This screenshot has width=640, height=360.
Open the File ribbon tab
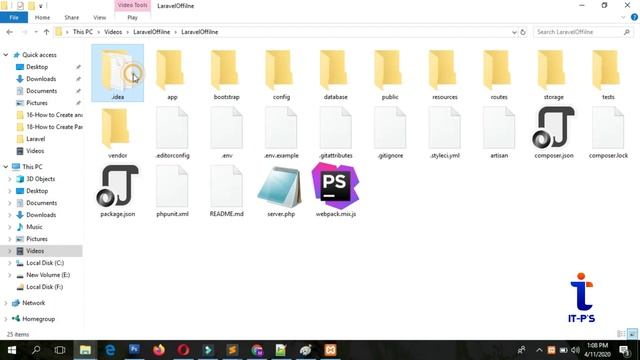(14, 18)
